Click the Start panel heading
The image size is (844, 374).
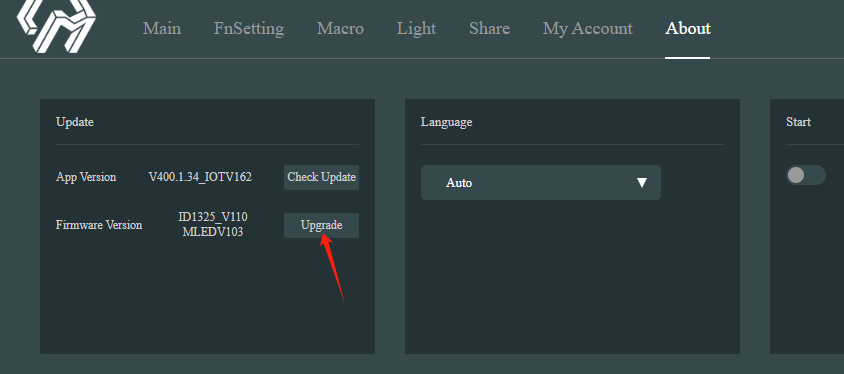(x=798, y=122)
